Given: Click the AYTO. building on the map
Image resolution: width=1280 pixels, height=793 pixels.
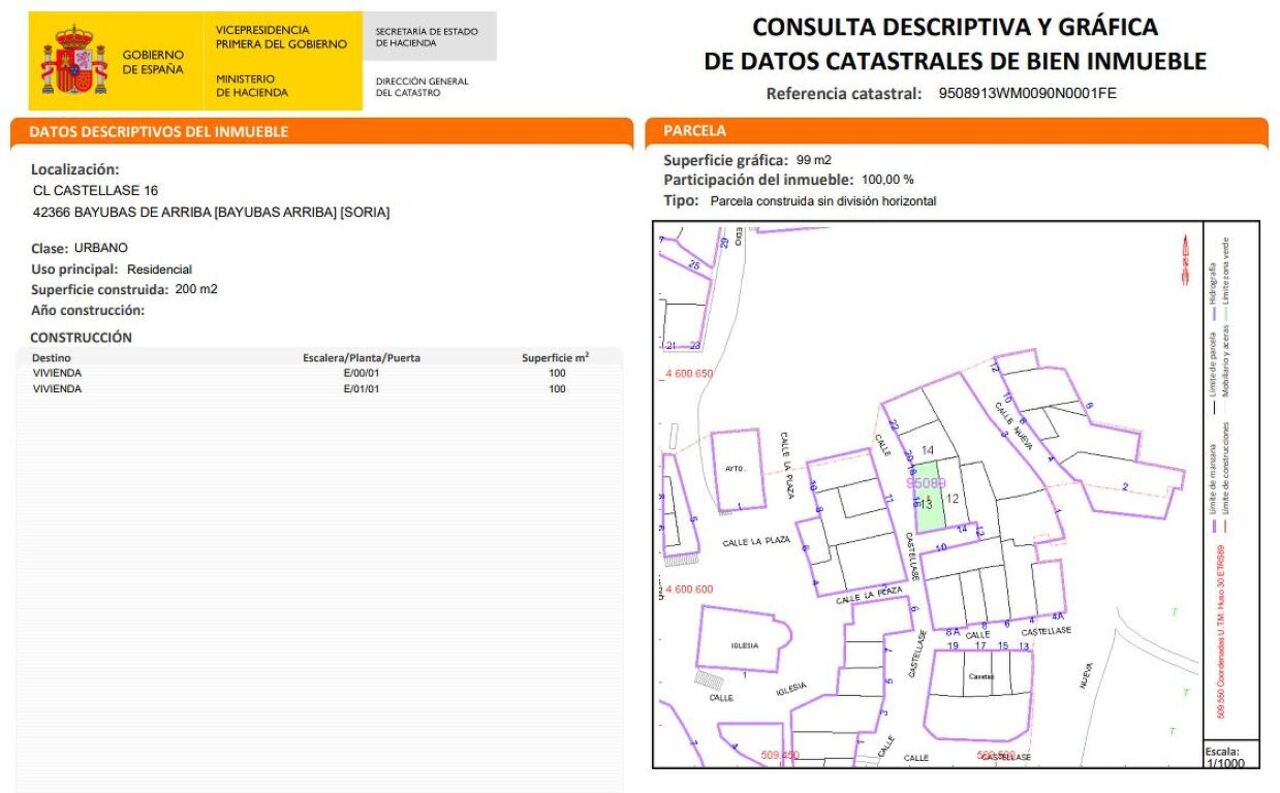Looking at the screenshot, I should (x=739, y=469).
